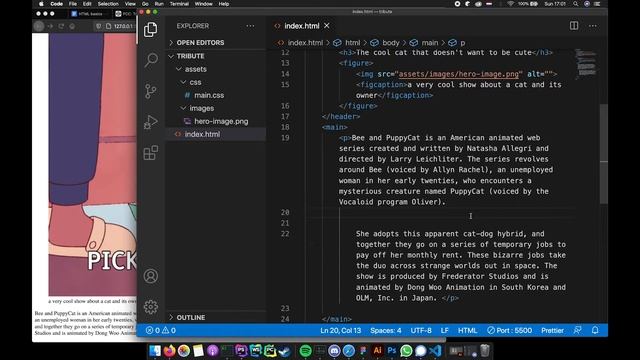Expand the Open Editors section
The width and height of the screenshot is (640, 360).
click(216, 42)
